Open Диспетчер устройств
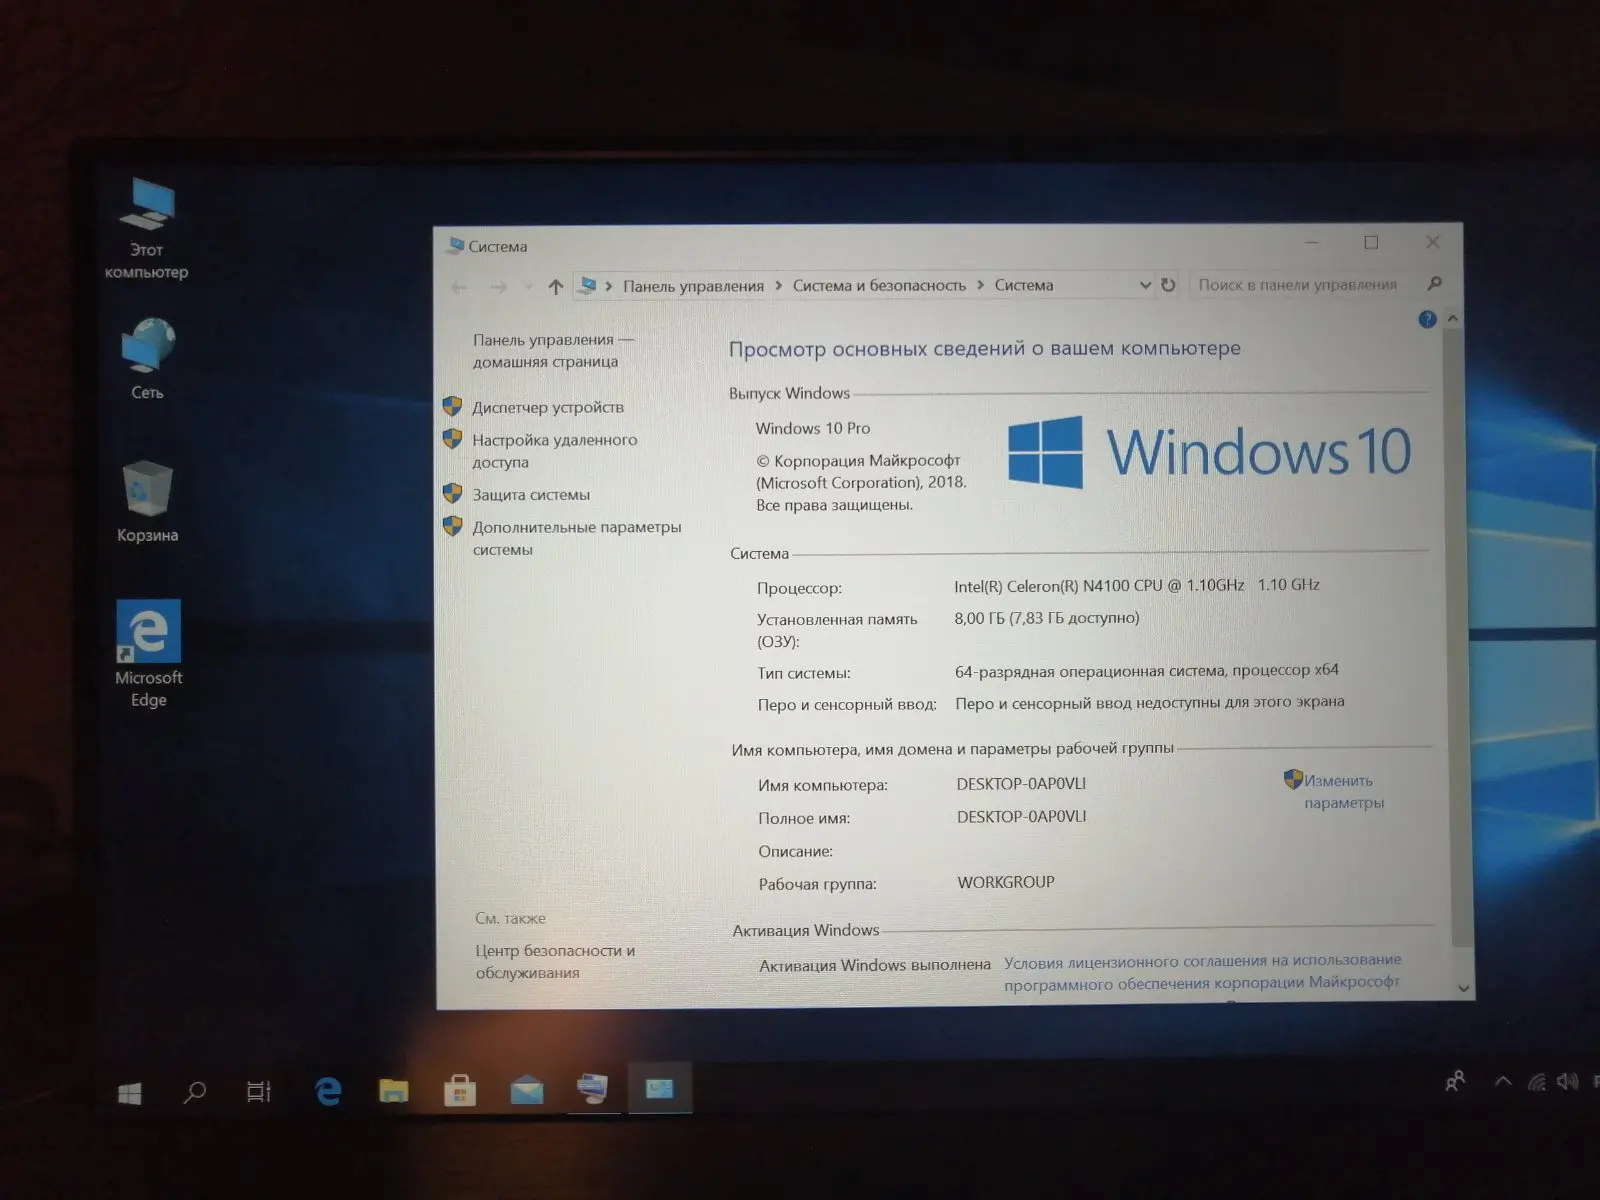 click(548, 407)
